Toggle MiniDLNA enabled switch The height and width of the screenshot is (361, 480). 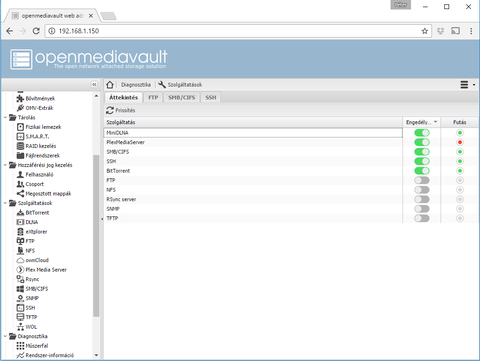click(422, 133)
